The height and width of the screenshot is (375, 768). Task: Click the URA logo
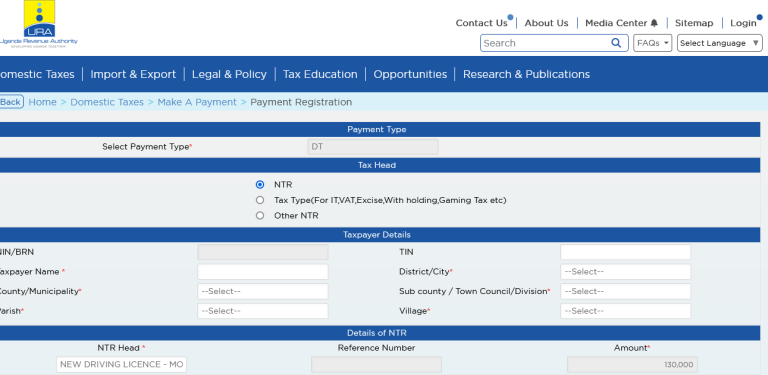[x=38, y=24]
